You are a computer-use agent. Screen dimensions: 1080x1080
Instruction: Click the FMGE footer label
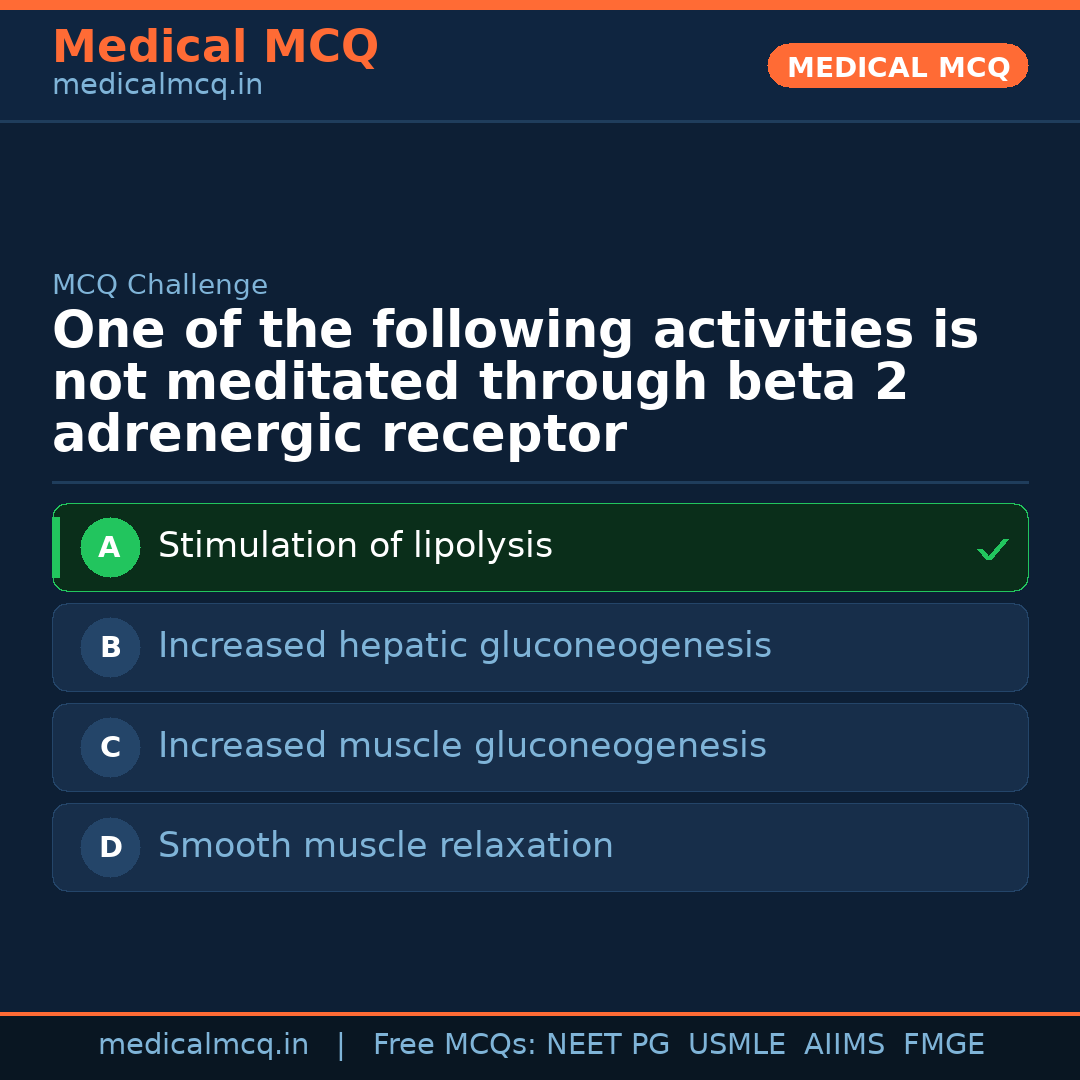pos(944,1045)
